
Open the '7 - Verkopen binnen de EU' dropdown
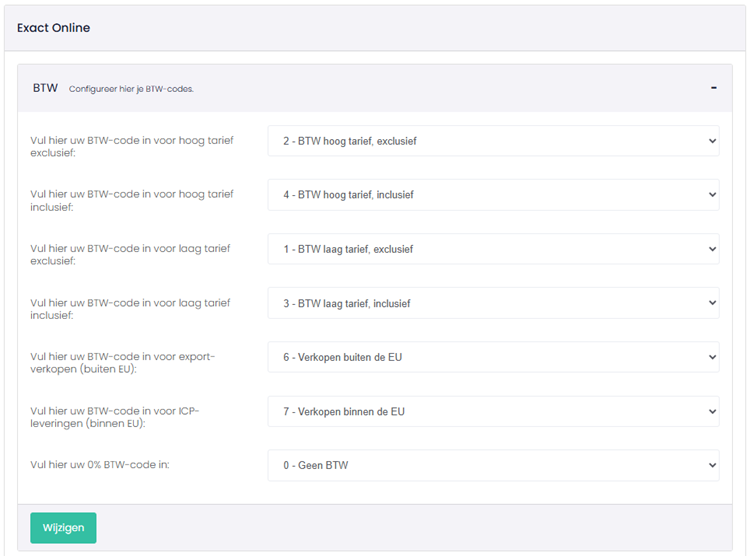pyautogui.click(x=493, y=411)
